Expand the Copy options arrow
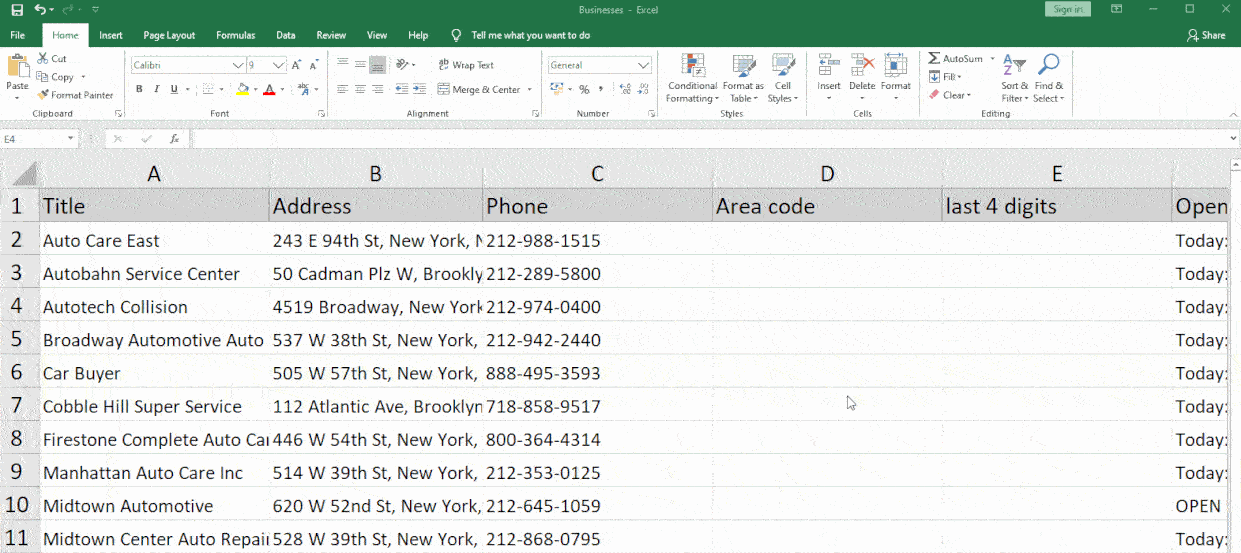The image size is (1241, 553). point(83,77)
